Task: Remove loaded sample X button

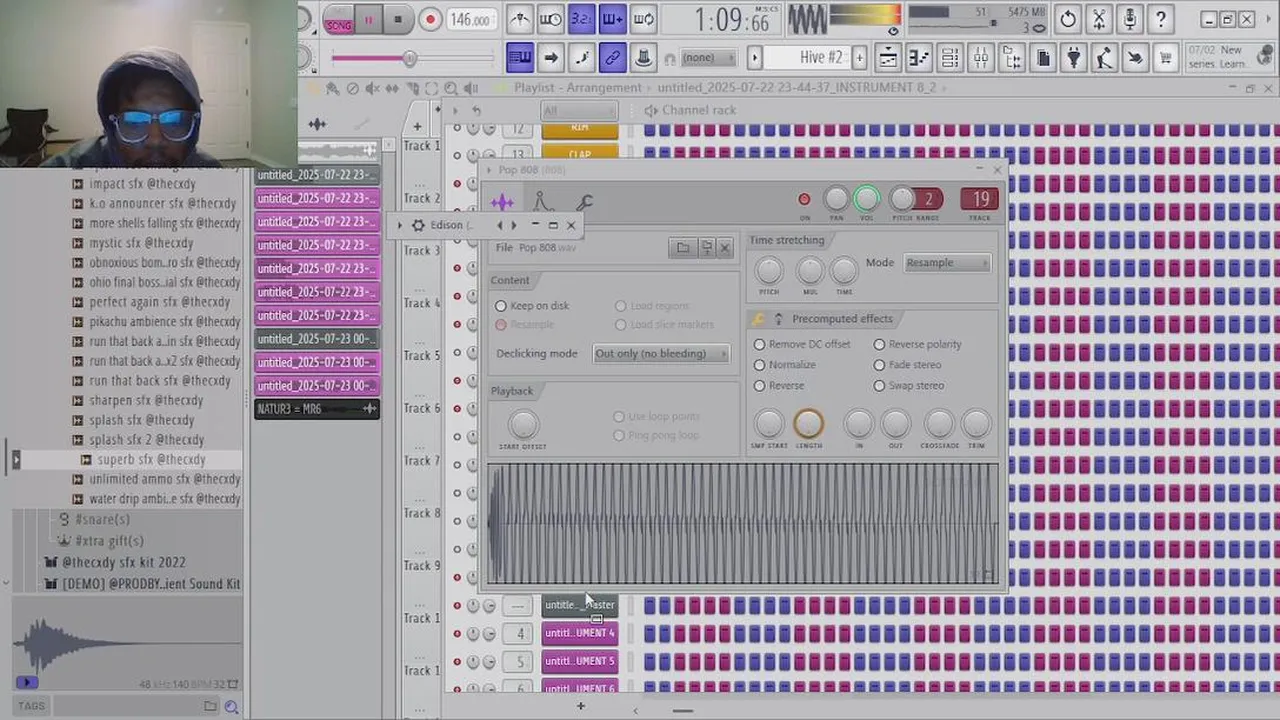Action: tap(725, 248)
